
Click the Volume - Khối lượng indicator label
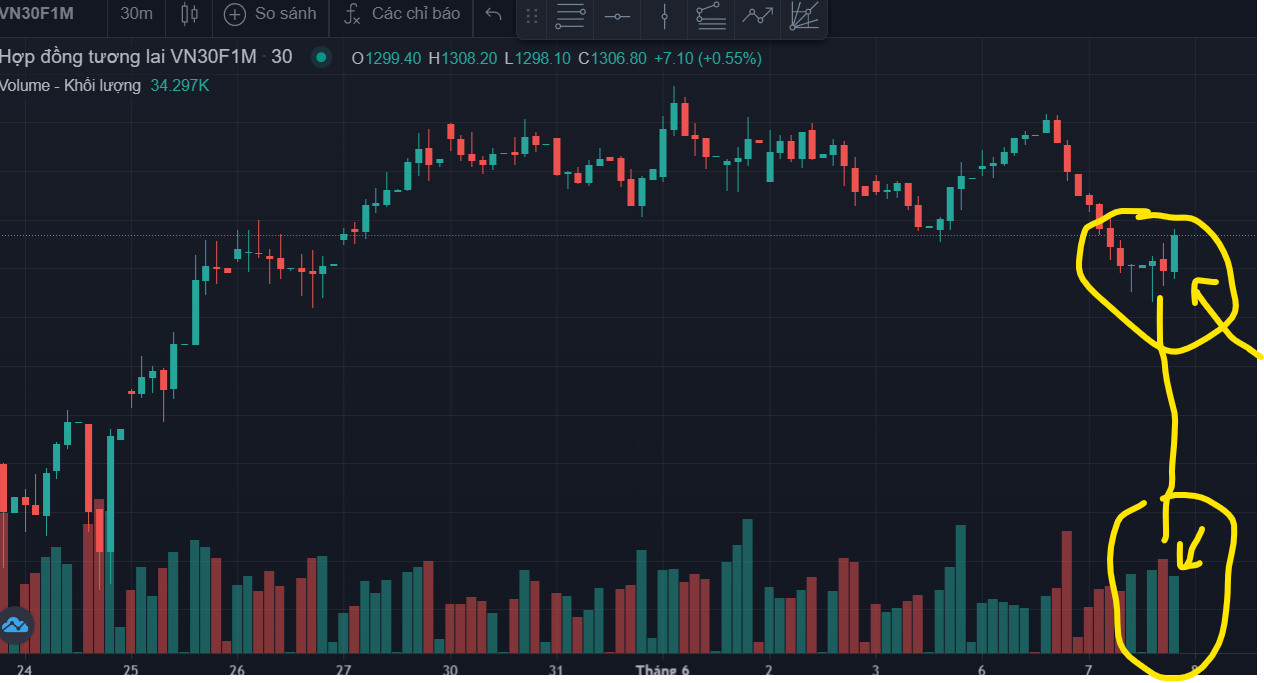point(70,86)
